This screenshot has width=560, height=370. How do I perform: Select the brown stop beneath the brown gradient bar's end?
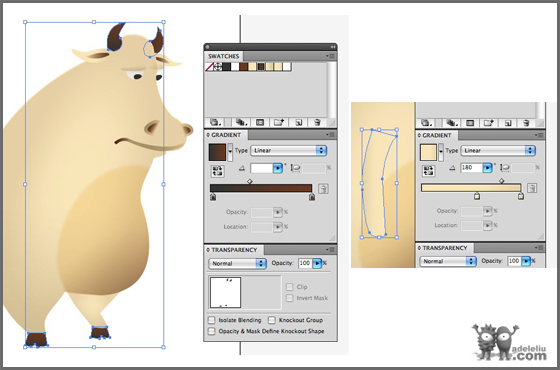(312, 197)
